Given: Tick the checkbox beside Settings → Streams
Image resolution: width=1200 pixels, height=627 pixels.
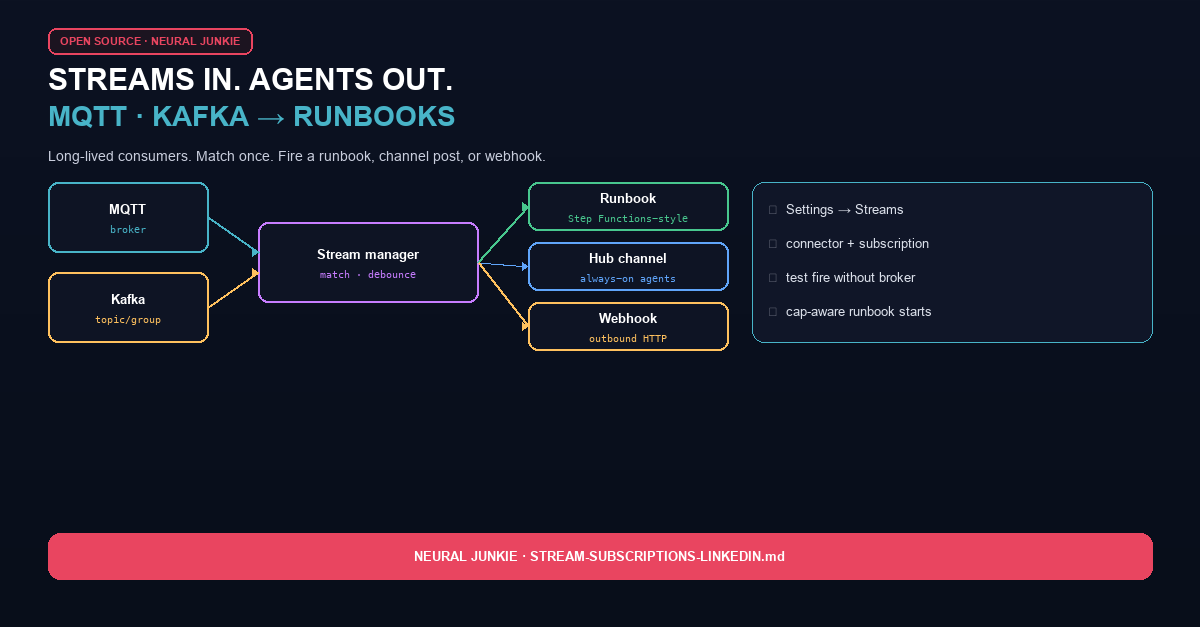Looking at the screenshot, I should click(772, 210).
